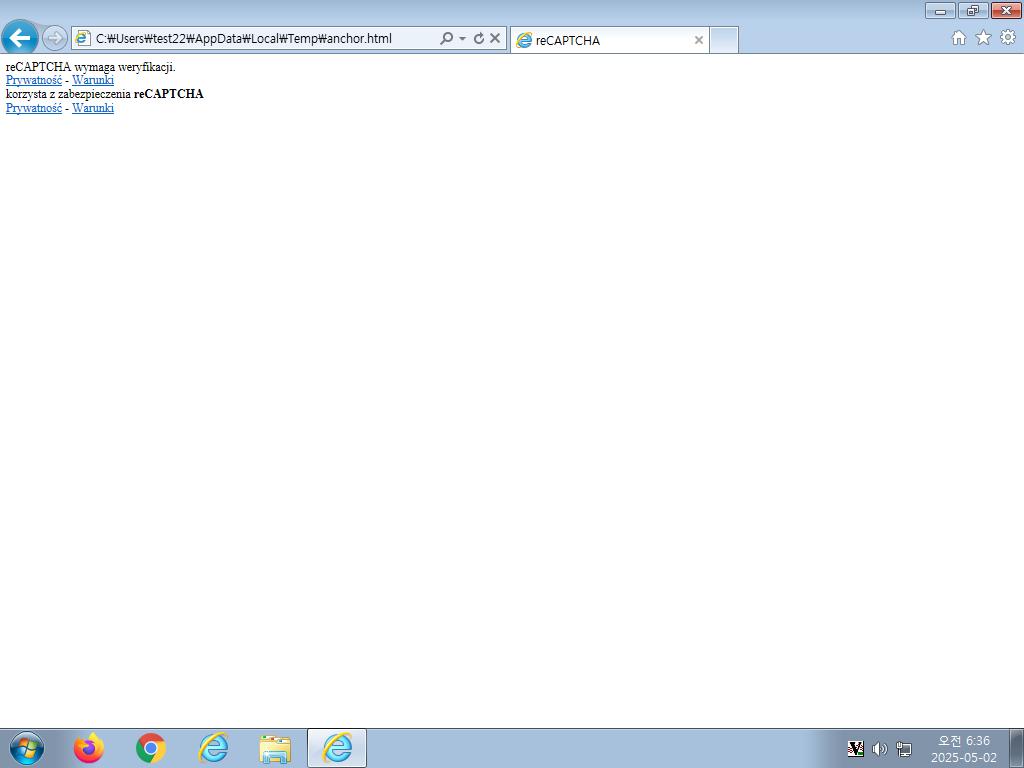Open Prywatność link under 'korzysta z zabezpieczenia'

click(34, 108)
